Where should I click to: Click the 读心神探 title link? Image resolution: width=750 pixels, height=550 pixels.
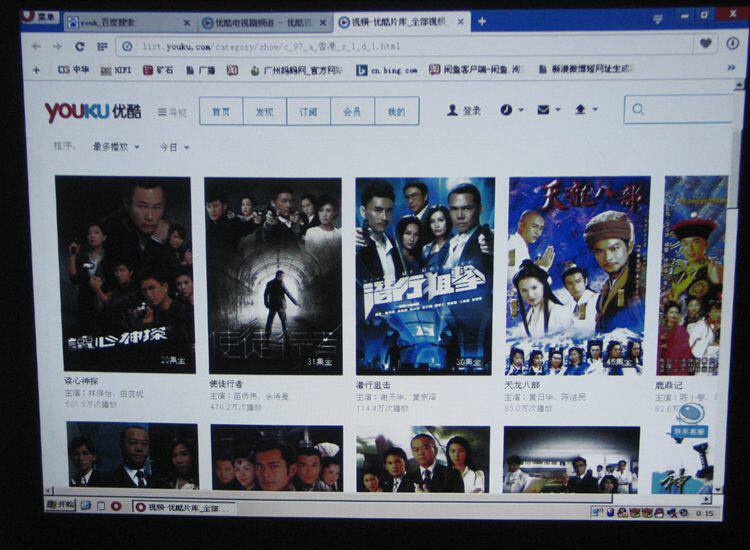pyautogui.click(x=81, y=381)
